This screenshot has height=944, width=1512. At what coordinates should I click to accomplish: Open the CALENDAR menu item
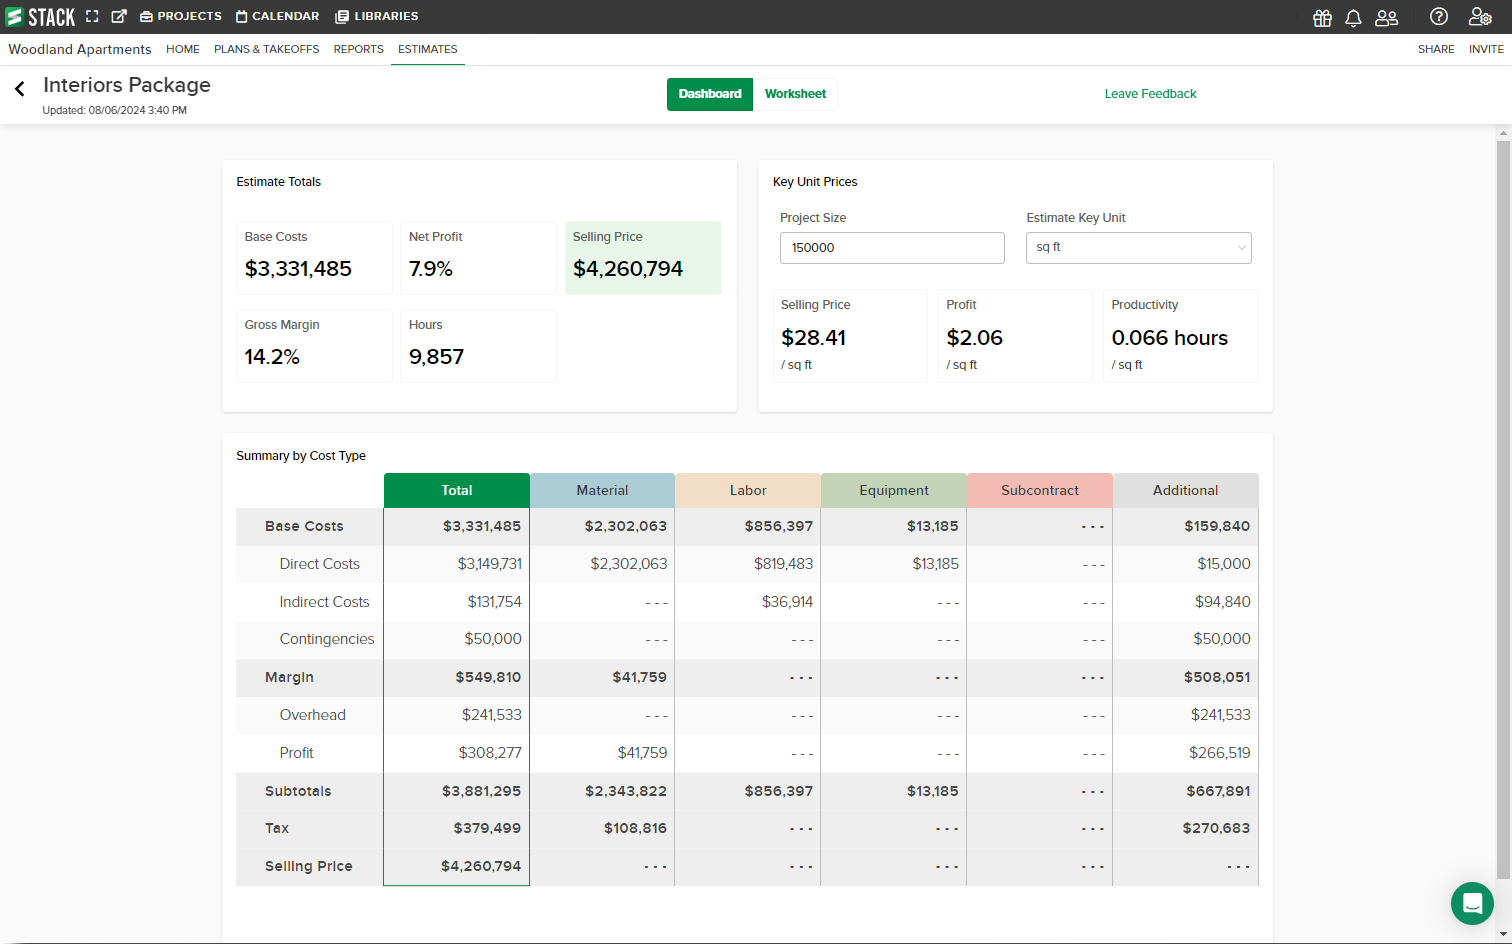click(x=277, y=16)
